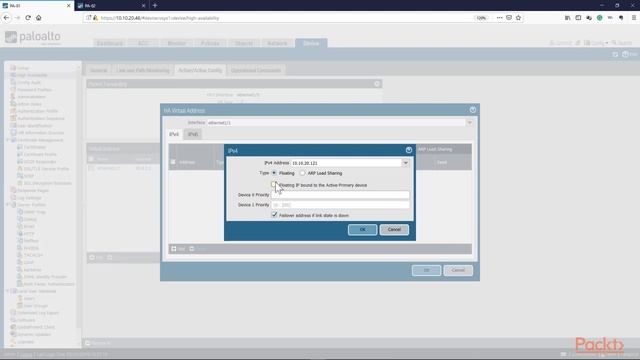The width and height of the screenshot is (640, 360).
Task: Open the General HA tab
Action: (98, 70)
